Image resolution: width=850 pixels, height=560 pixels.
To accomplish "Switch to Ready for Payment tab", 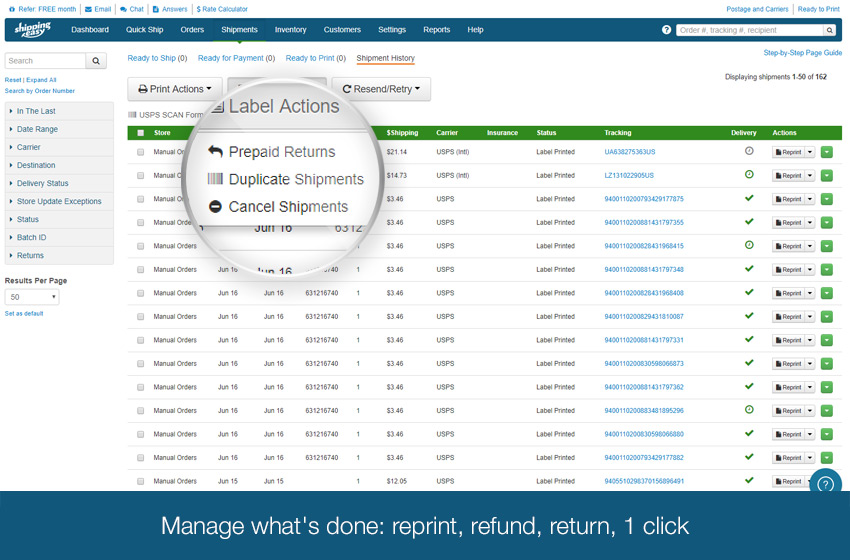I will [x=236, y=58].
